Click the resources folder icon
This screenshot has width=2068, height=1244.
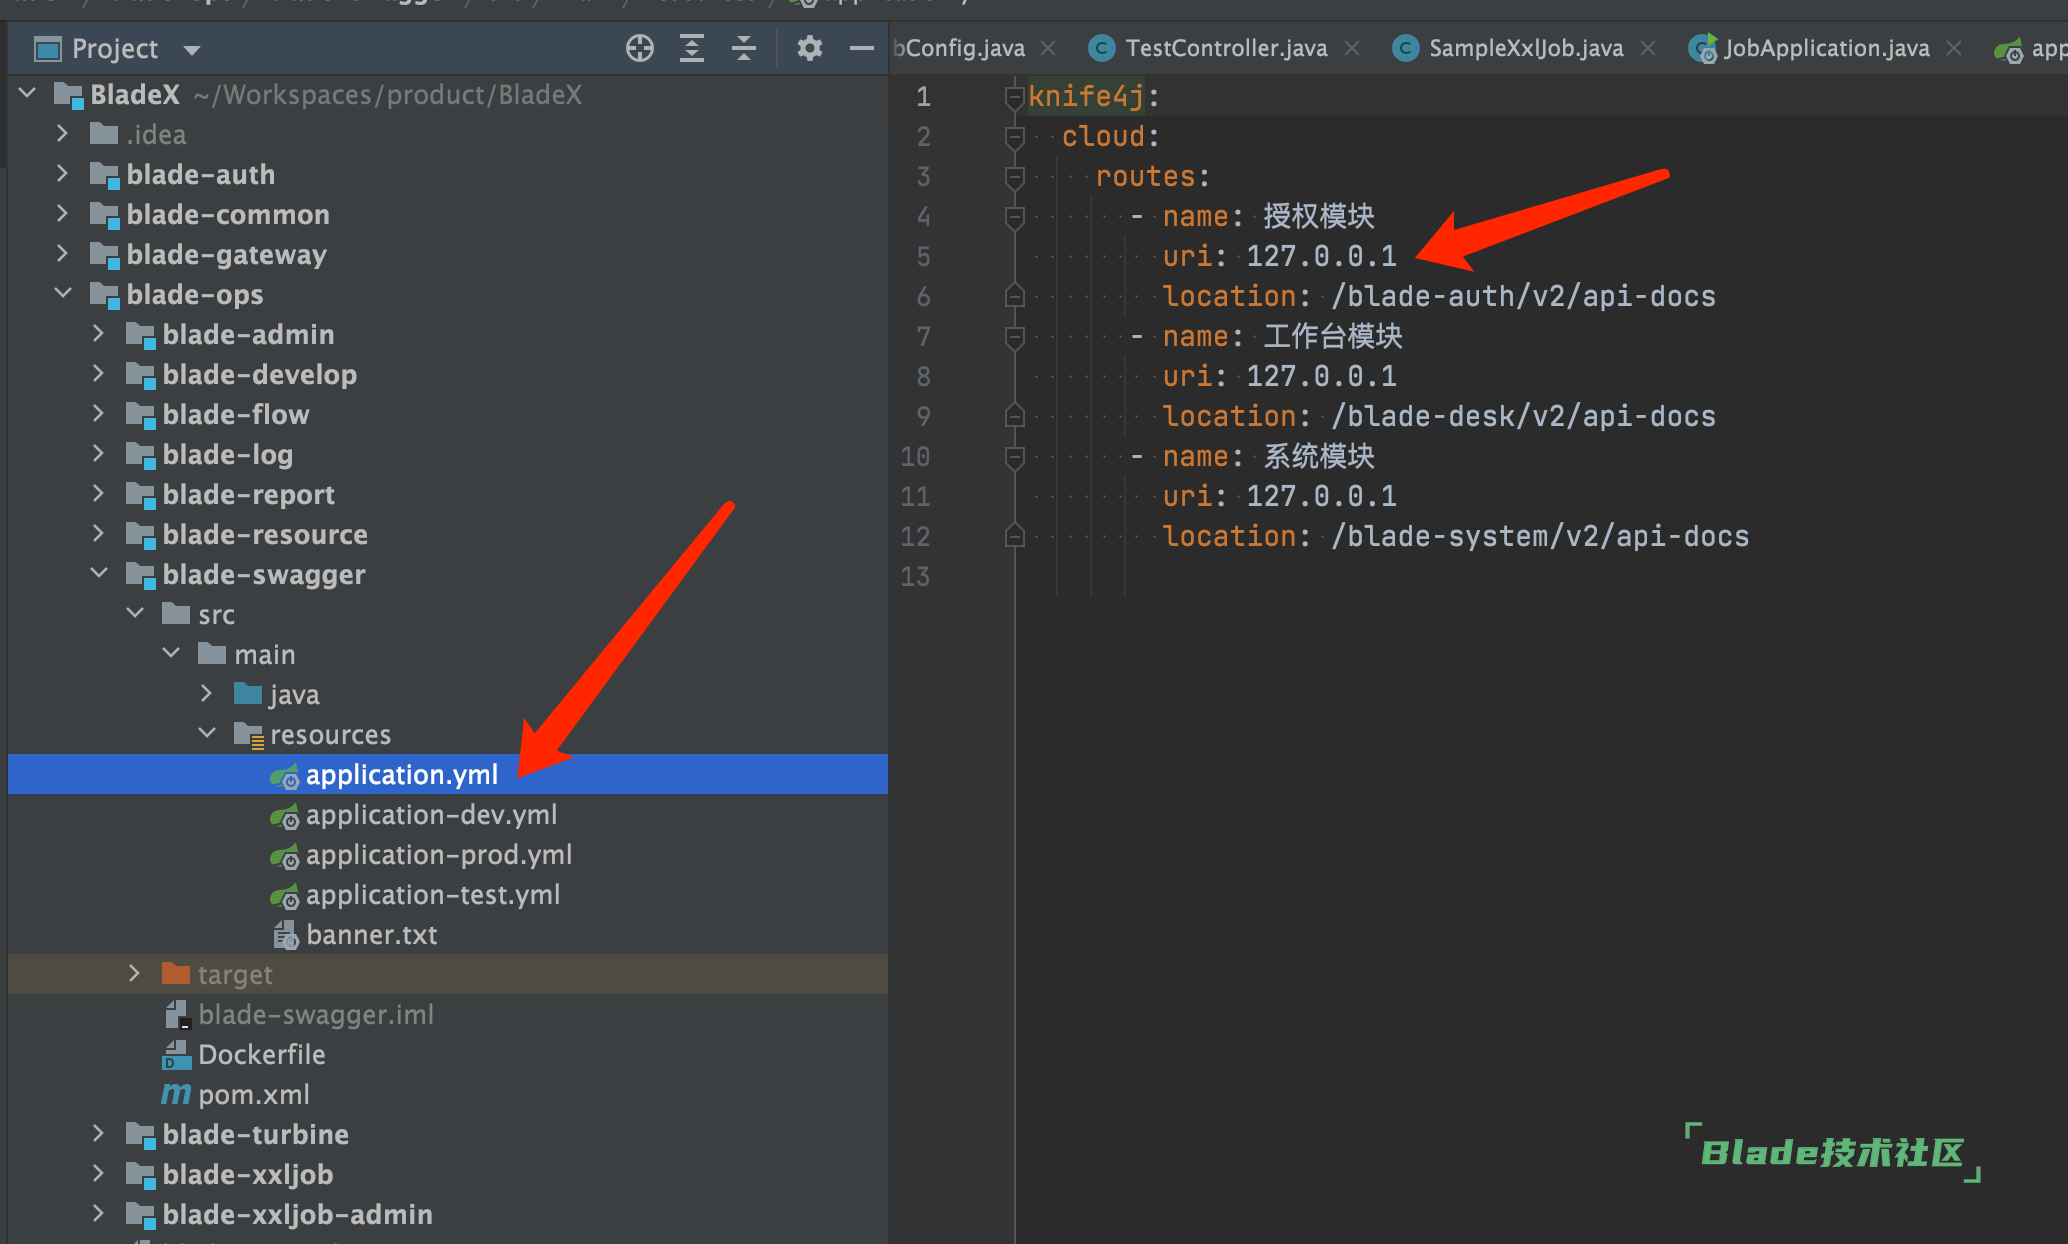(249, 735)
